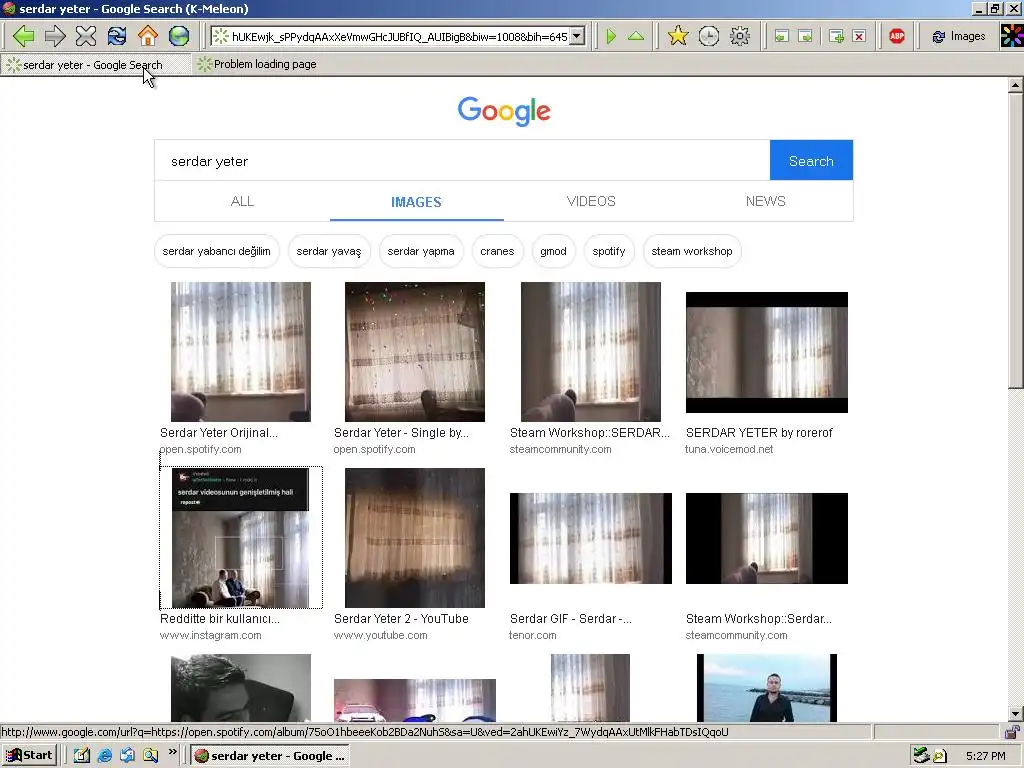Open the Windows Start menu
Image resolution: width=1024 pixels, height=768 pixels.
click(x=29, y=756)
